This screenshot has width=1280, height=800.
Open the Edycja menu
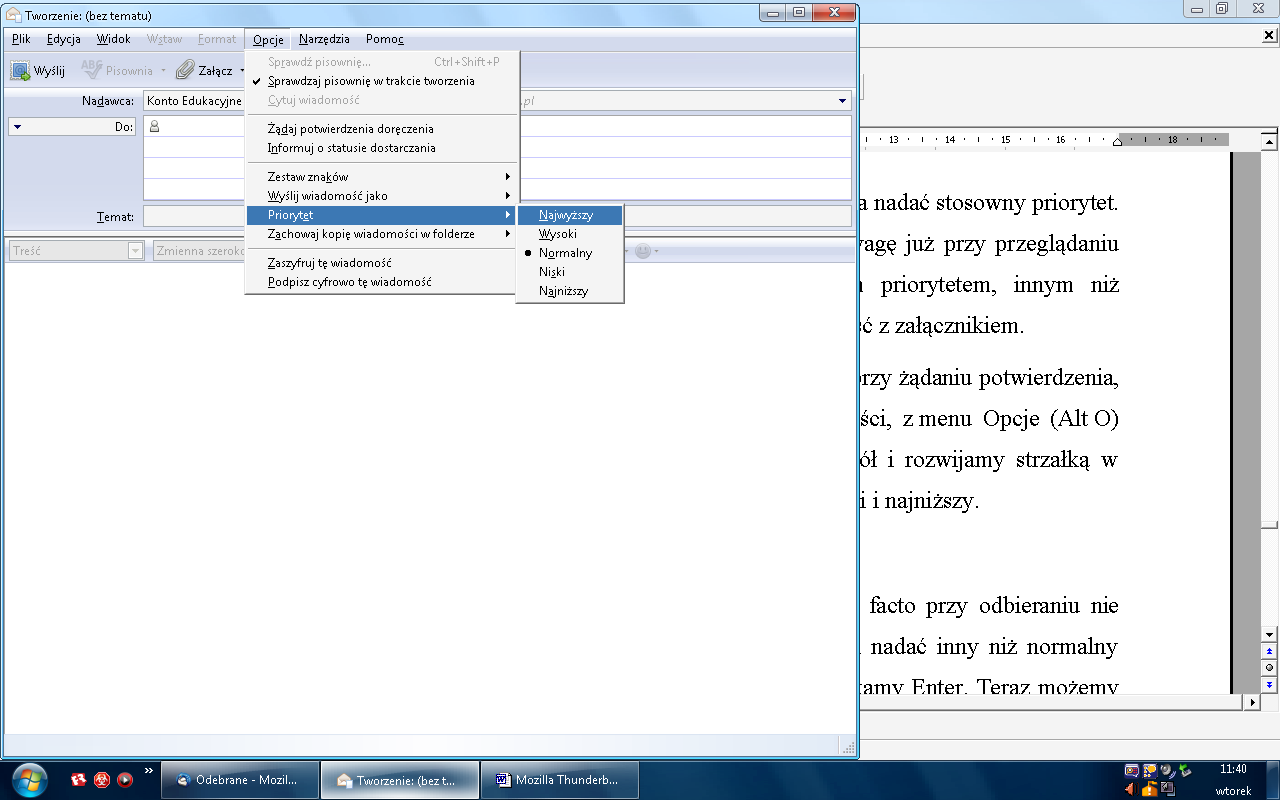64,39
